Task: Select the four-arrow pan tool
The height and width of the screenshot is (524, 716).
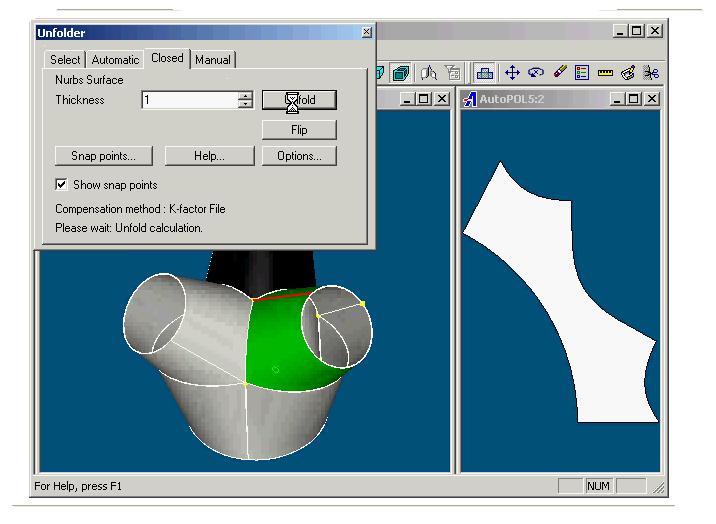Action: click(x=512, y=73)
